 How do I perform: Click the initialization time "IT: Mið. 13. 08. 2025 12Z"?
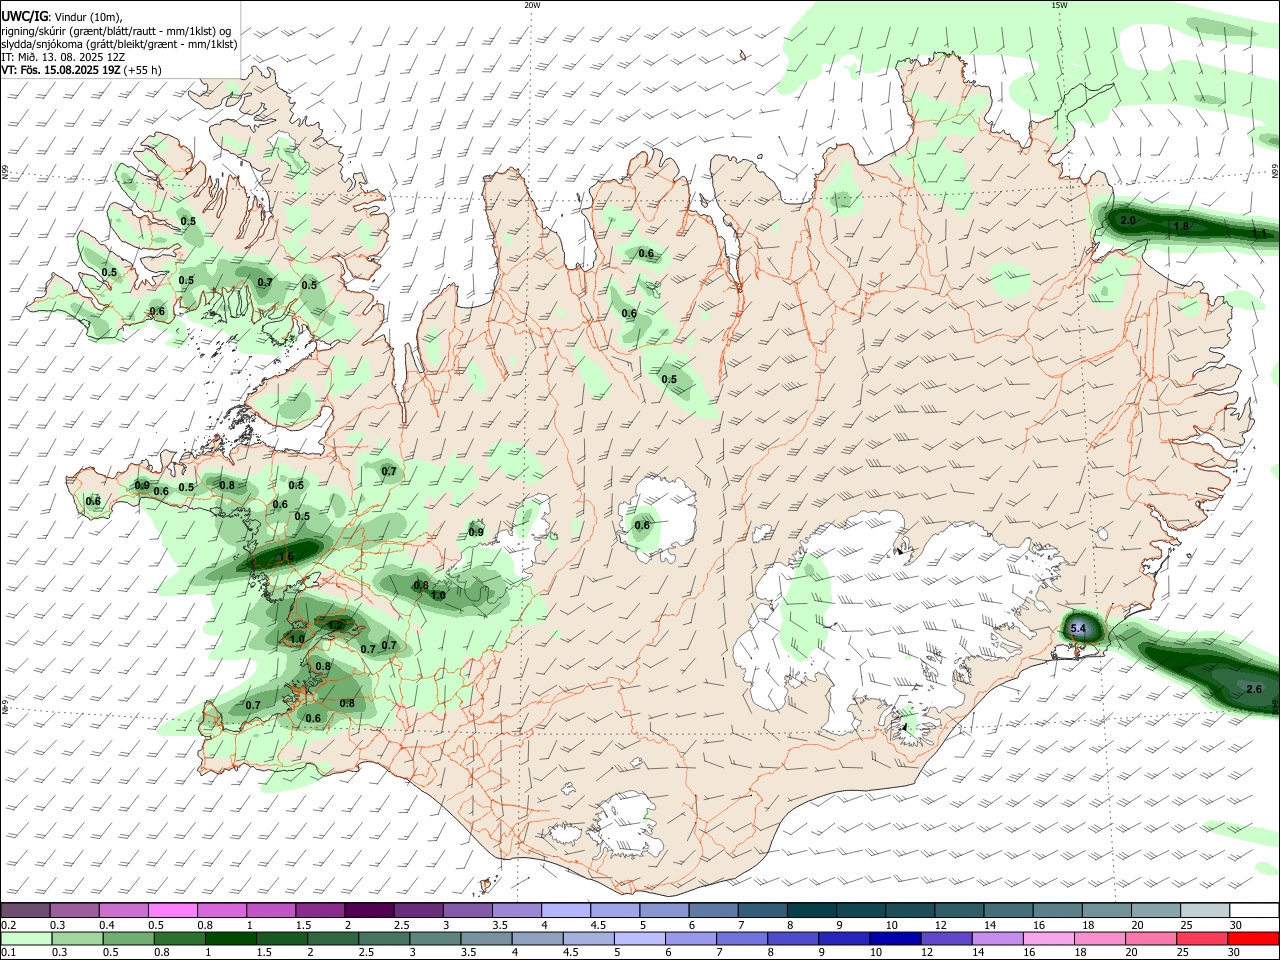tap(63, 57)
